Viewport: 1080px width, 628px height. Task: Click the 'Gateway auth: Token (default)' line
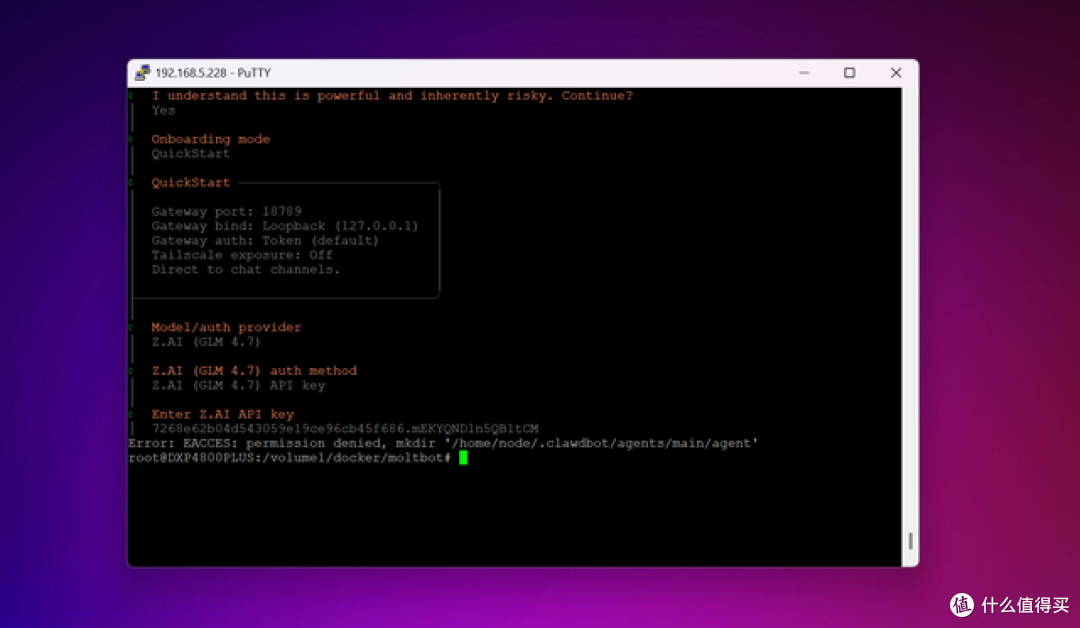click(265, 240)
